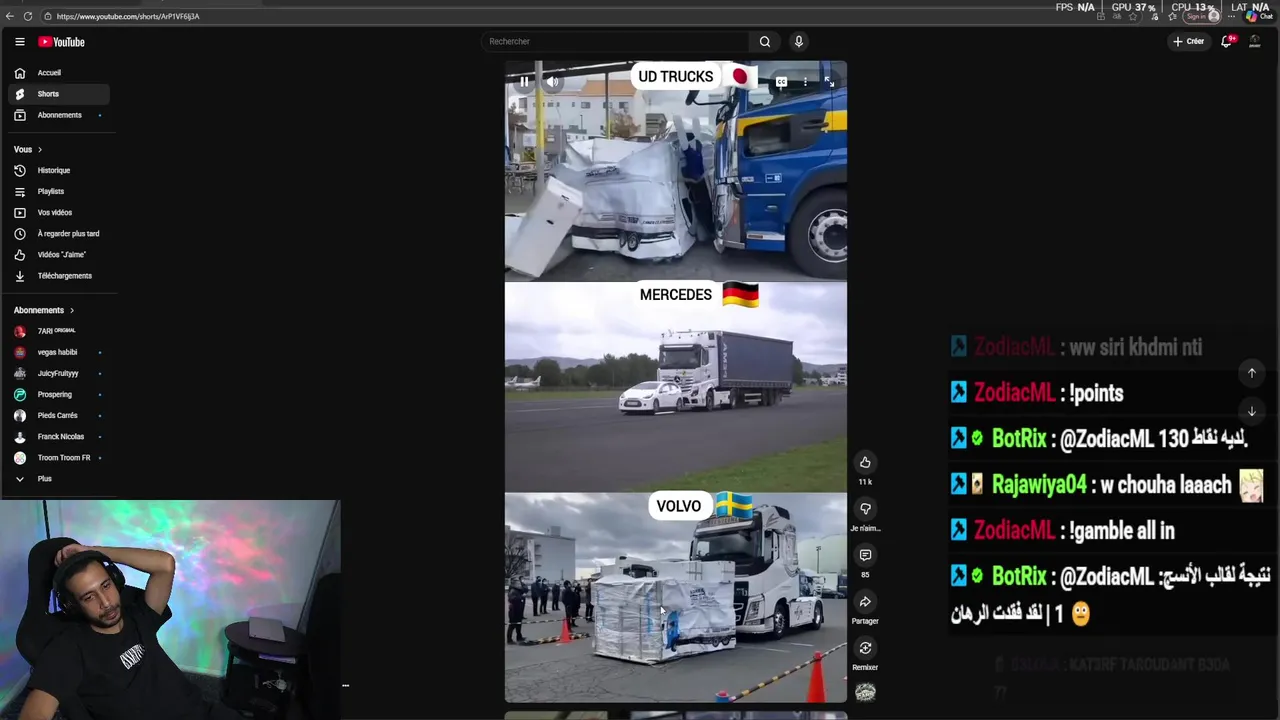Click browser back arrow
The height and width of the screenshot is (720, 1280).
pyautogui.click(x=10, y=16)
